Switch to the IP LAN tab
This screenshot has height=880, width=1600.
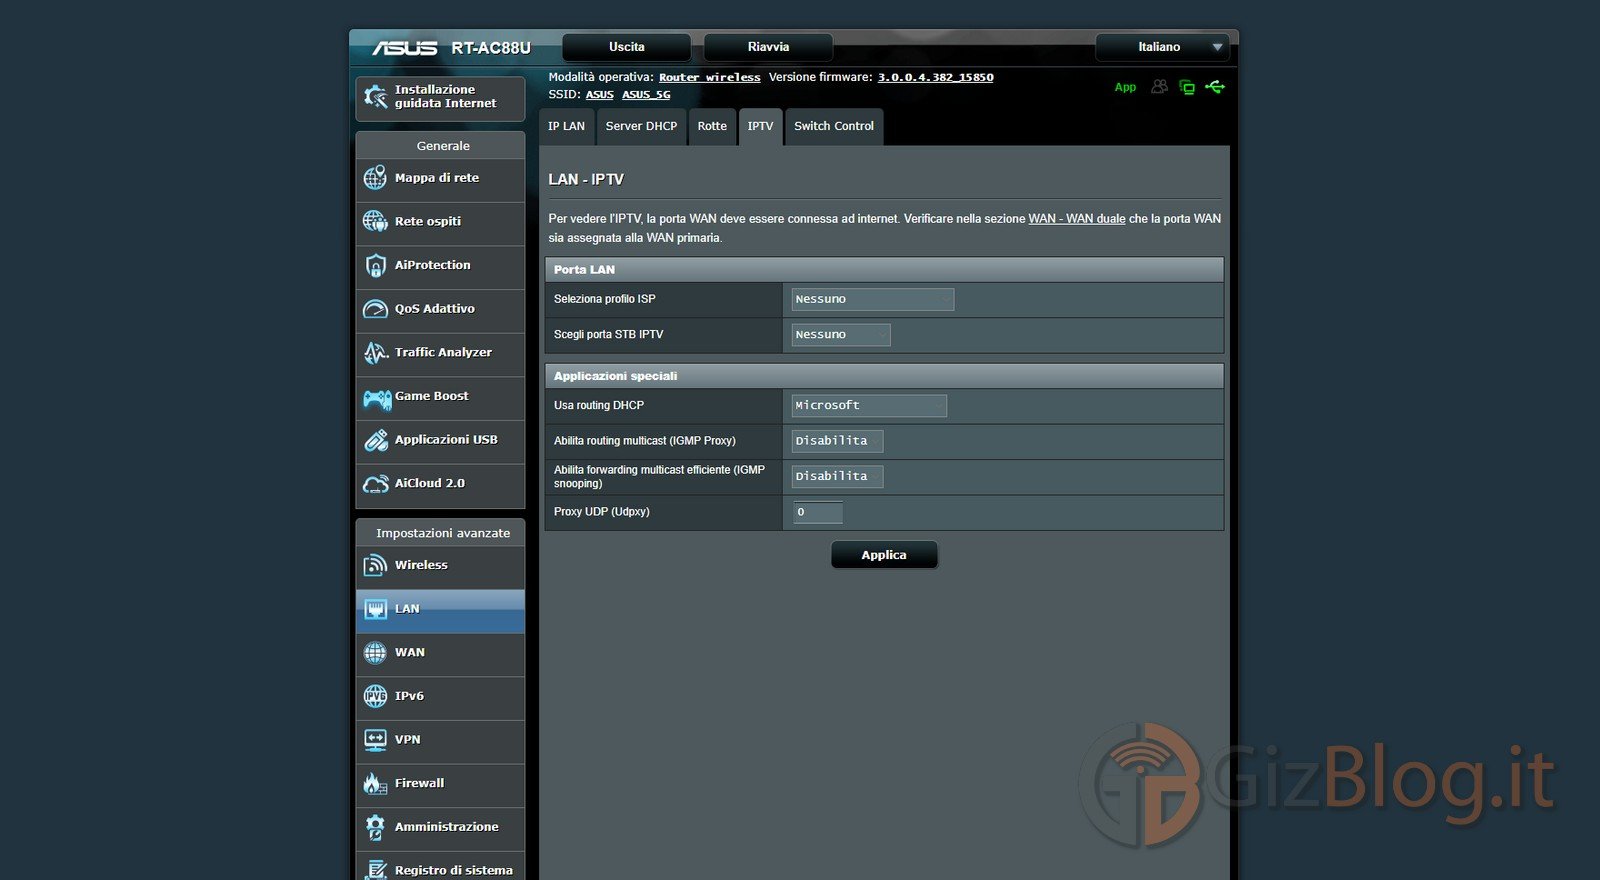(x=566, y=127)
